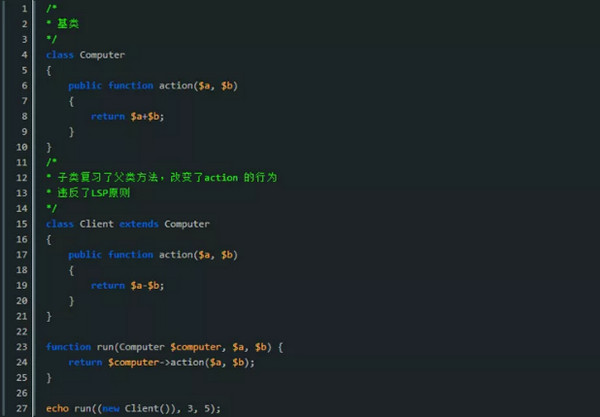Click line number 15 in the gutter
Screen dimensions: 600x417
pos(21,223)
